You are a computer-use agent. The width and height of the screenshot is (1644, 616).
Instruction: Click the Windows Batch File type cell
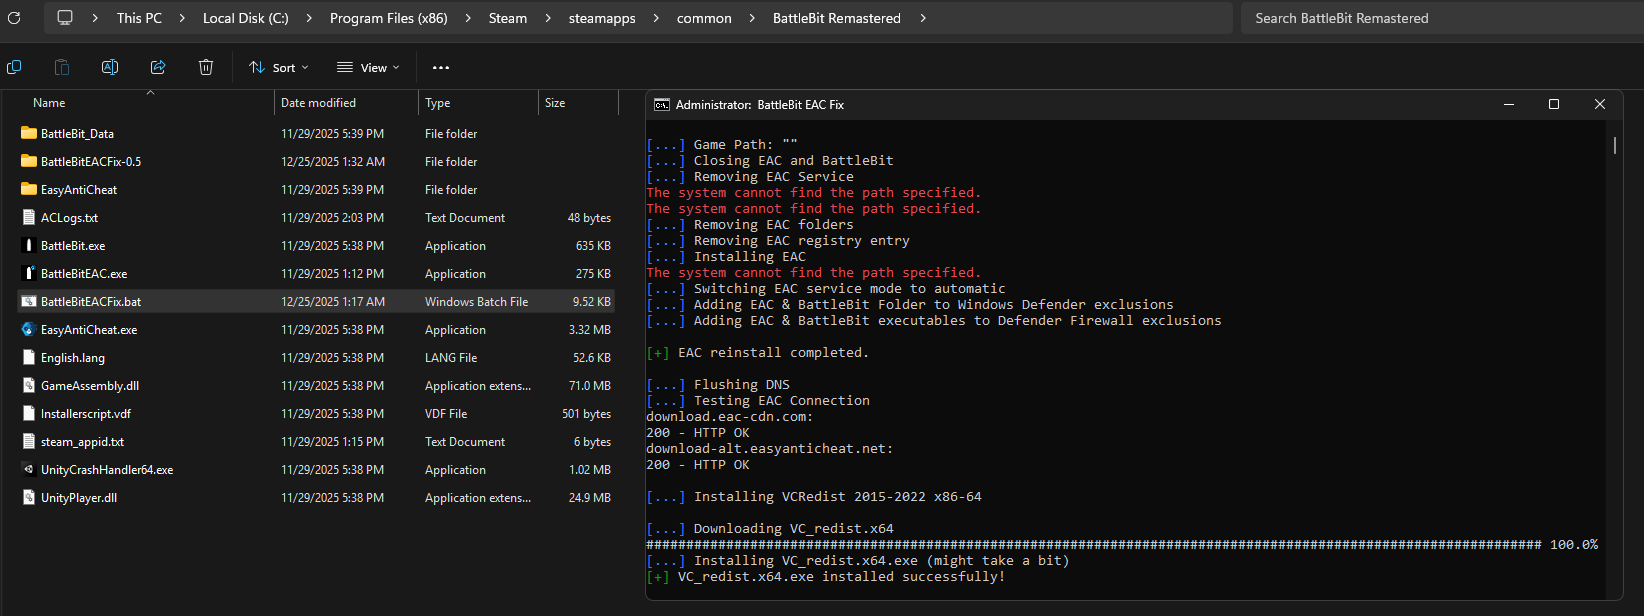[476, 301]
